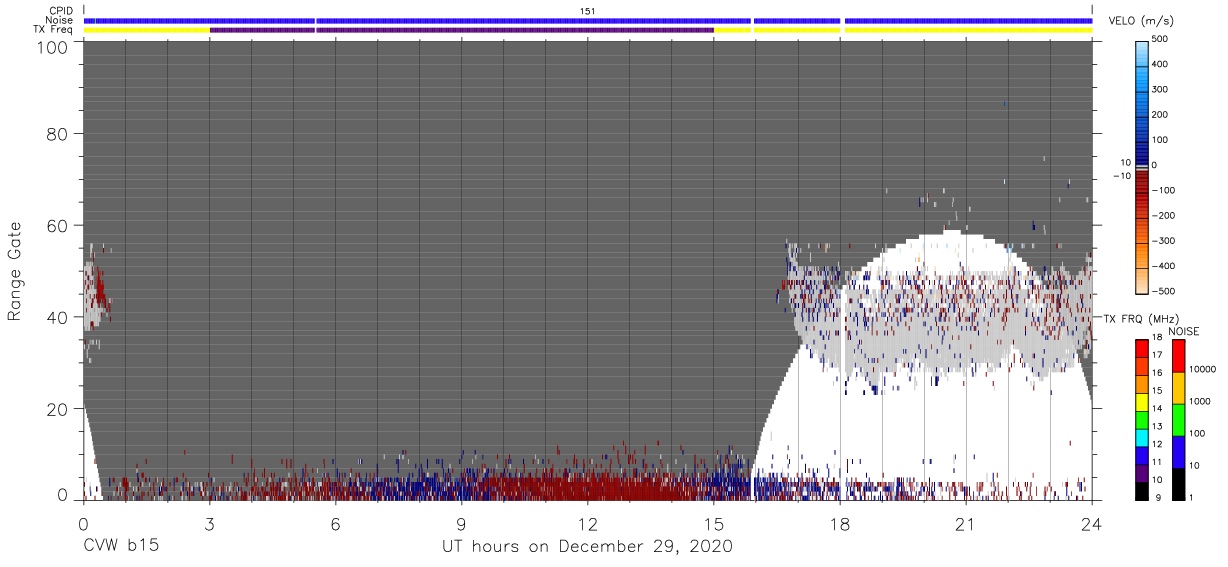Click the green segment of NOISE legend
The height and width of the screenshot is (567, 1228).
pyautogui.click(x=1178, y=419)
